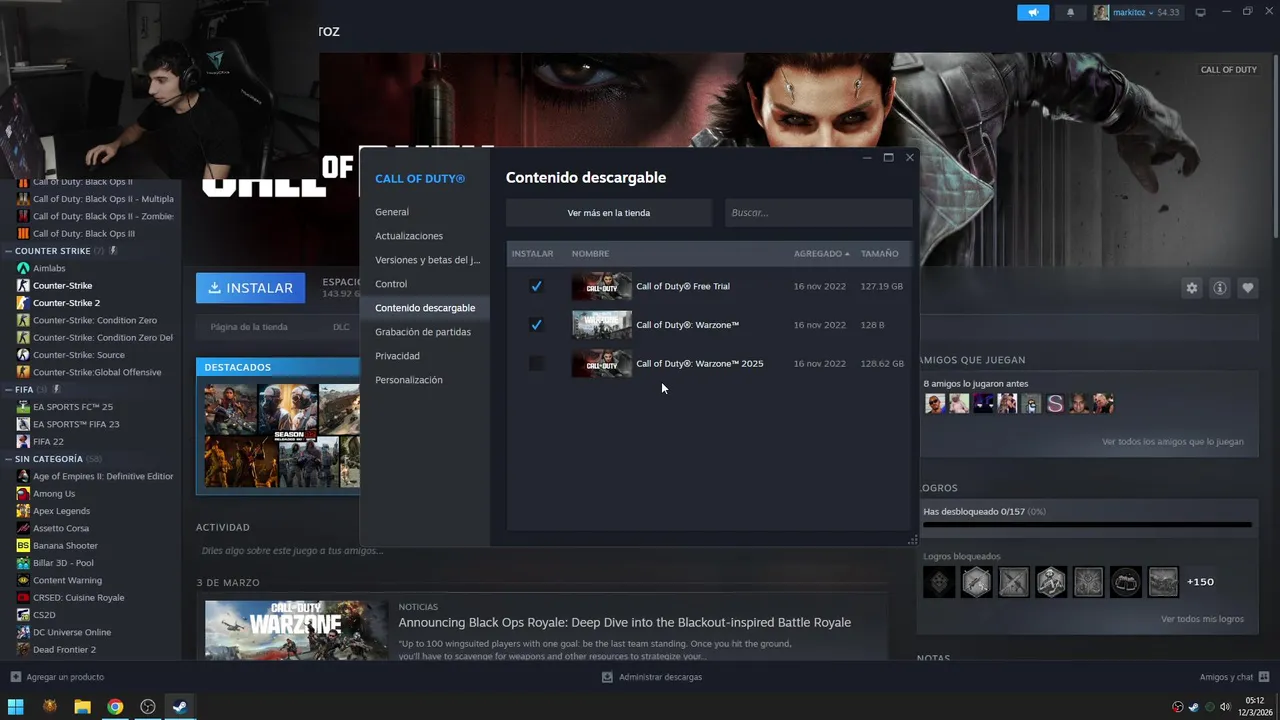Open Friends and chat icon
The width and height of the screenshot is (1280, 720).
pyautogui.click(x=1264, y=677)
